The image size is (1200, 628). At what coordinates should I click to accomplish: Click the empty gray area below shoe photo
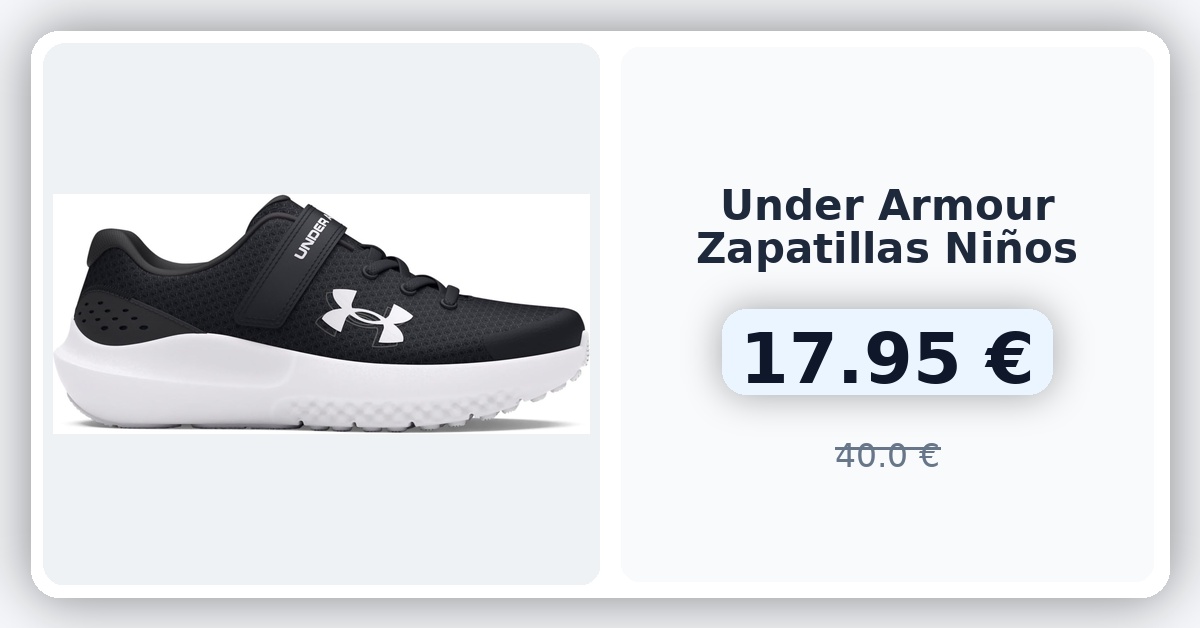click(321, 509)
